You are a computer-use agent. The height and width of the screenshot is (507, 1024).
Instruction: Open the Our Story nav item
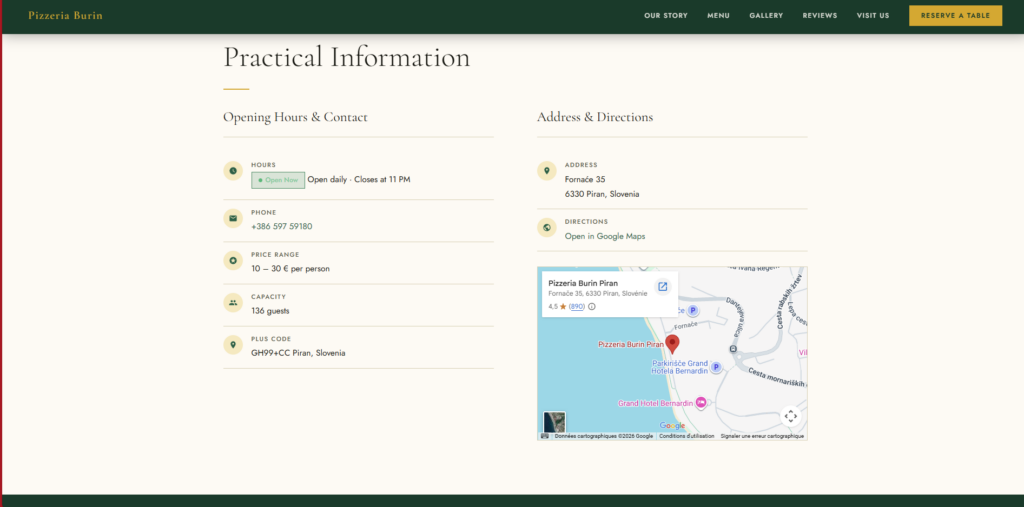(x=665, y=16)
